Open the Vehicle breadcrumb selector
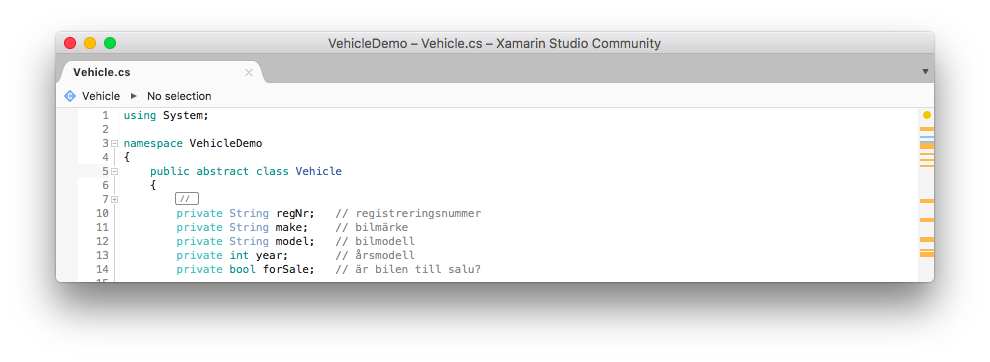 click(101, 96)
